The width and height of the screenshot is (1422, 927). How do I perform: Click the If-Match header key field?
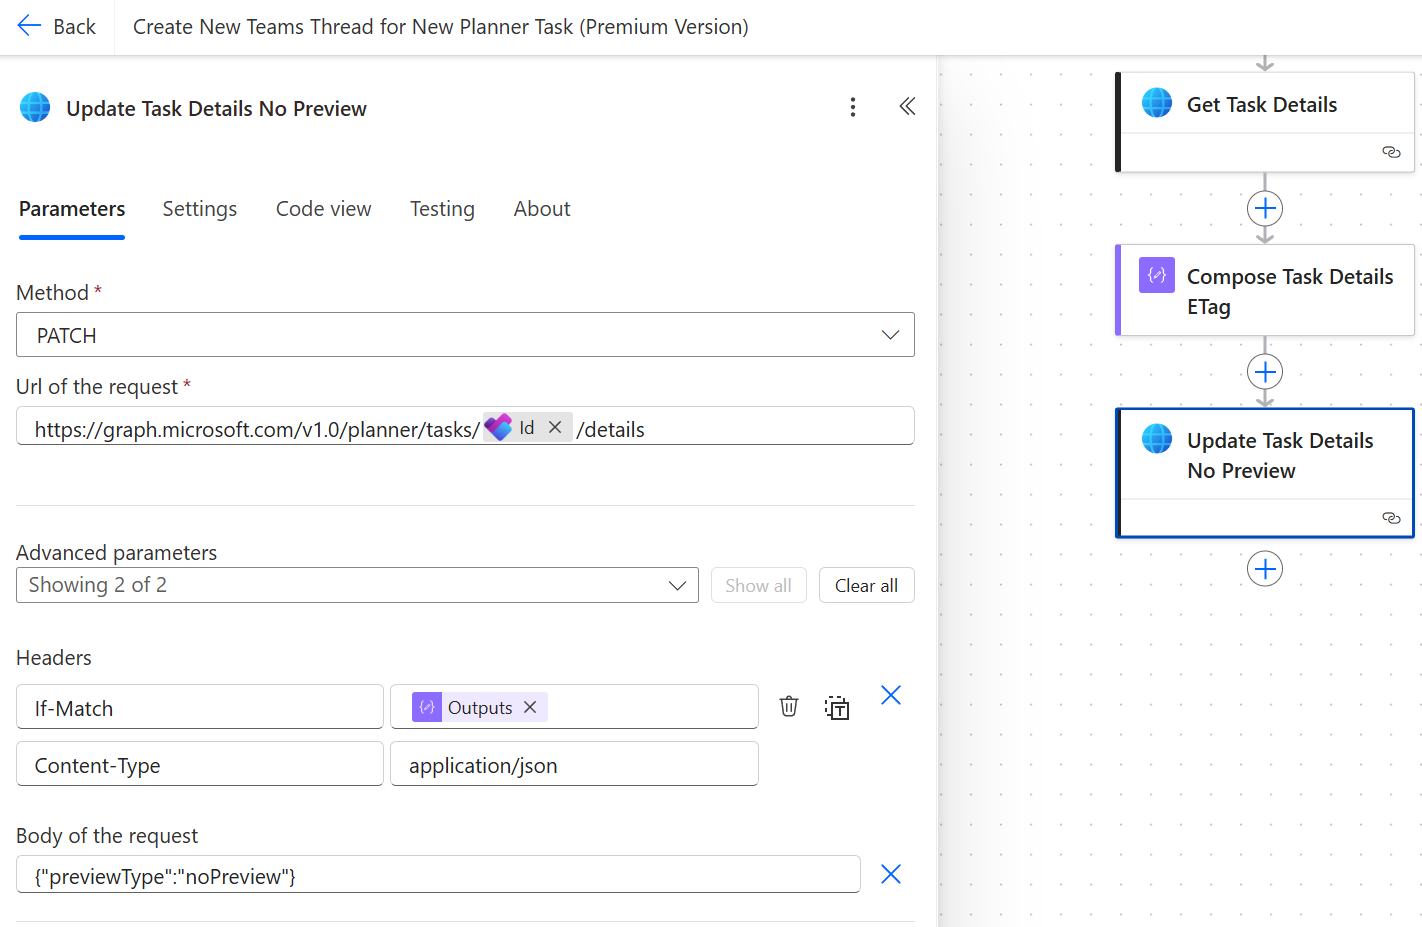[200, 707]
